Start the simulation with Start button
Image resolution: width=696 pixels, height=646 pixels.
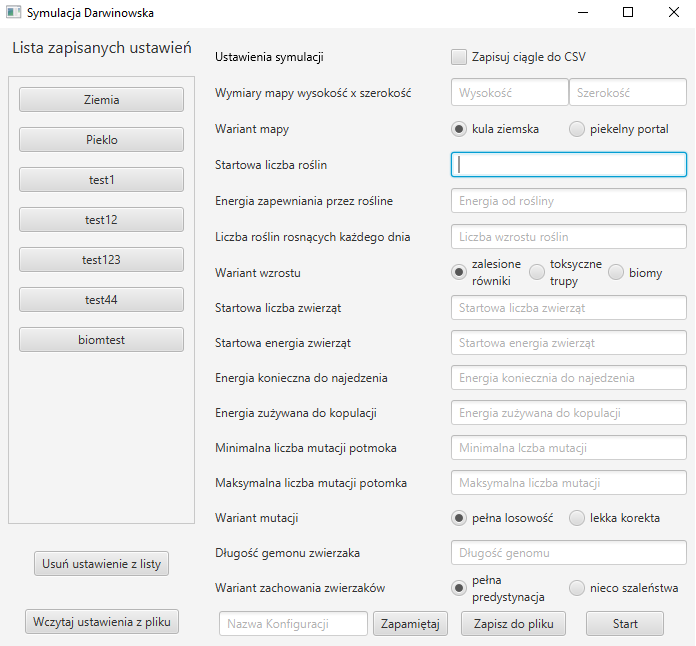625,623
